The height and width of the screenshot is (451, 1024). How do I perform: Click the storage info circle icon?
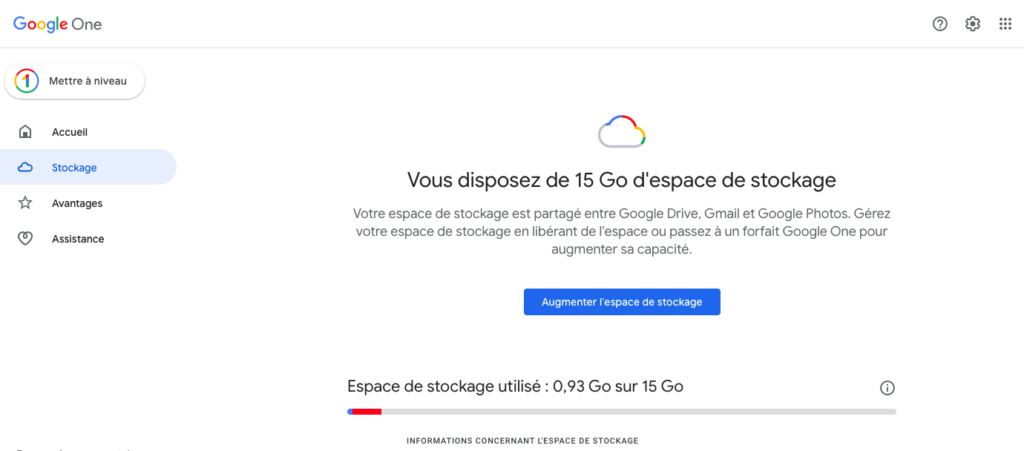[887, 388]
